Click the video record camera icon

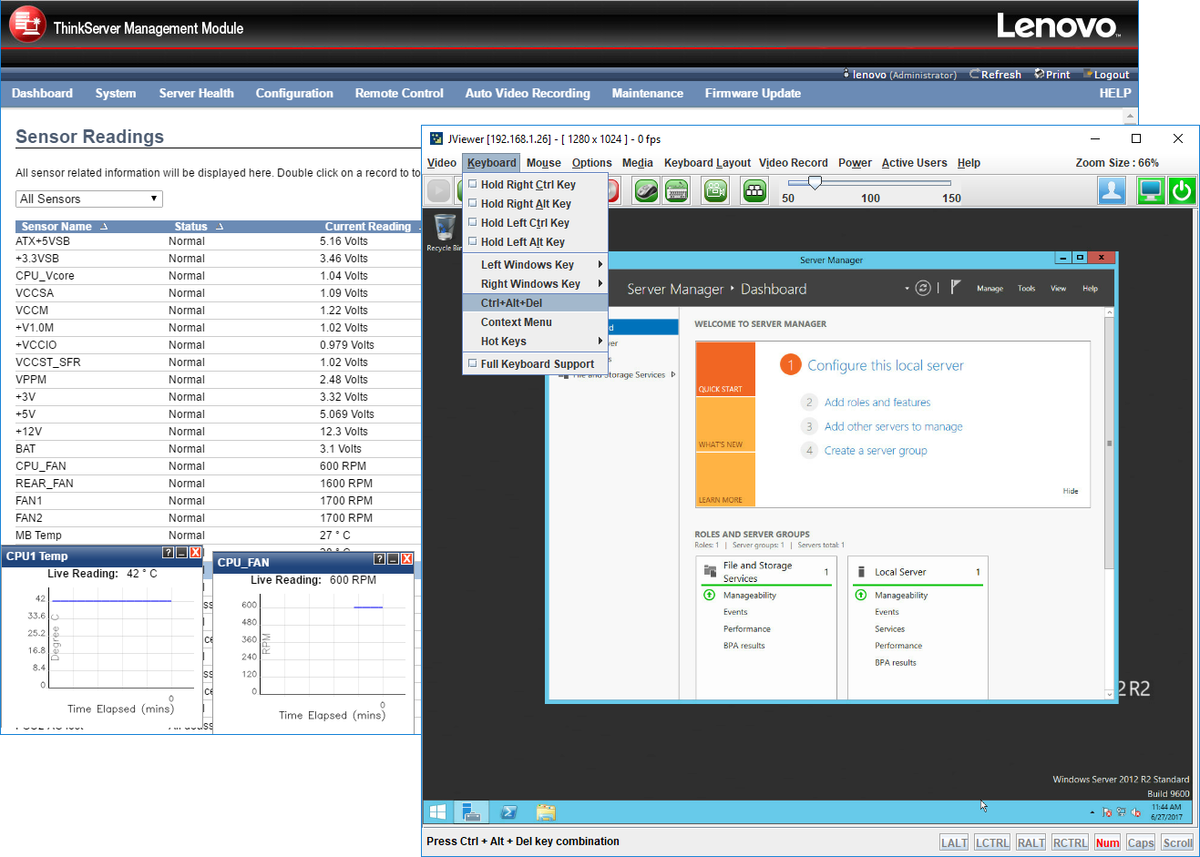point(714,190)
